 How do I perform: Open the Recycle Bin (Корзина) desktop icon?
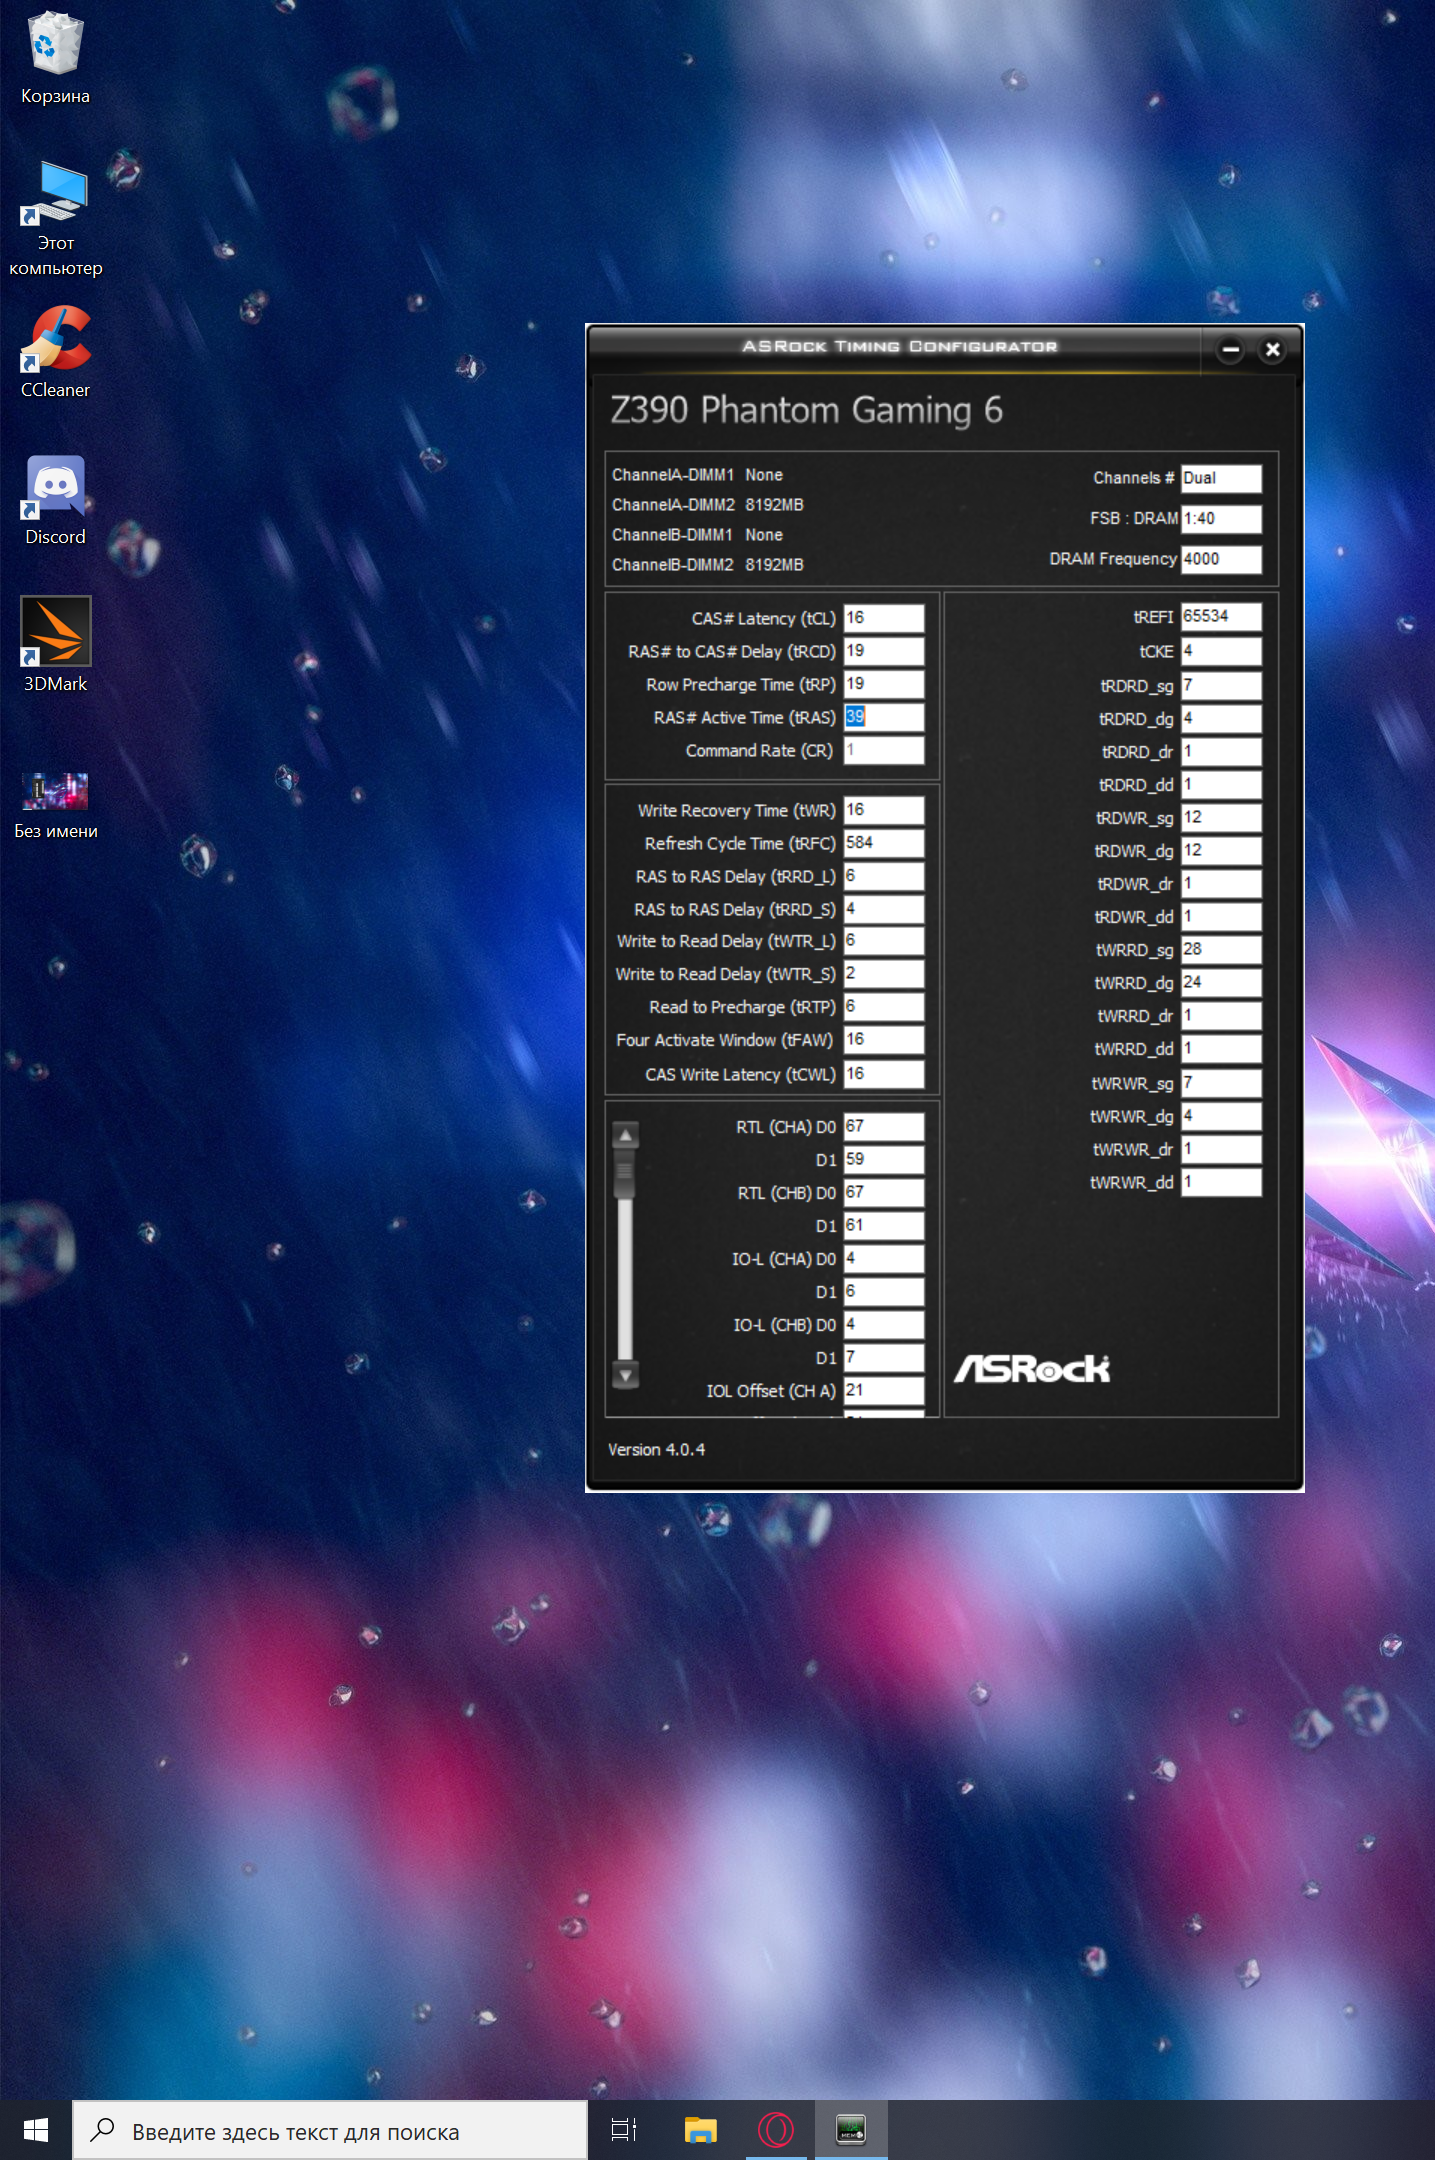coord(55,58)
